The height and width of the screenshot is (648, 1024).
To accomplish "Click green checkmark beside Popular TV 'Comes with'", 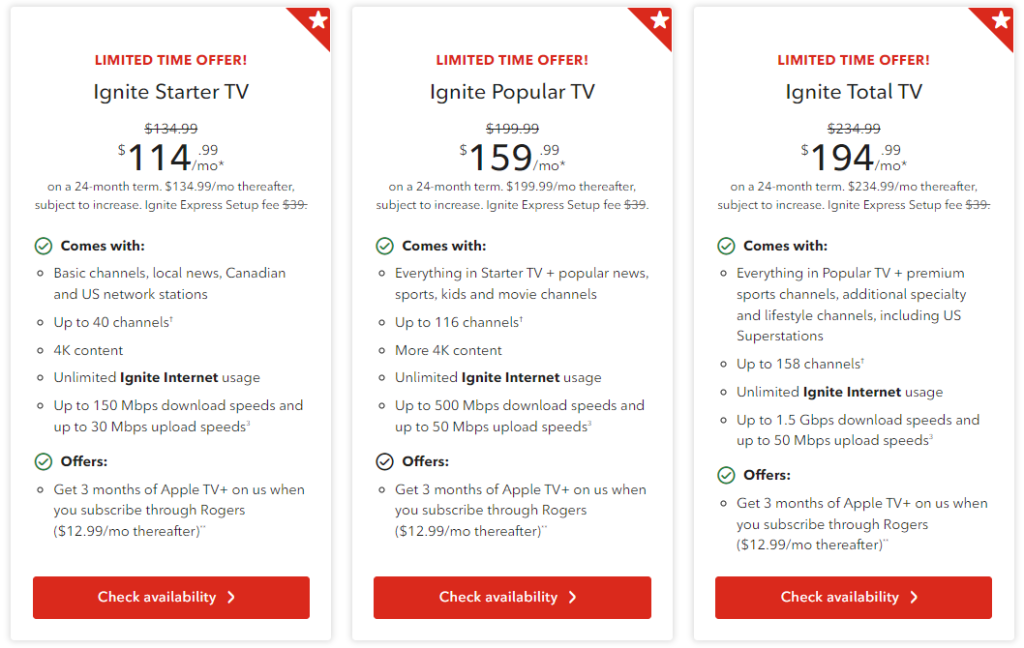I will point(385,246).
